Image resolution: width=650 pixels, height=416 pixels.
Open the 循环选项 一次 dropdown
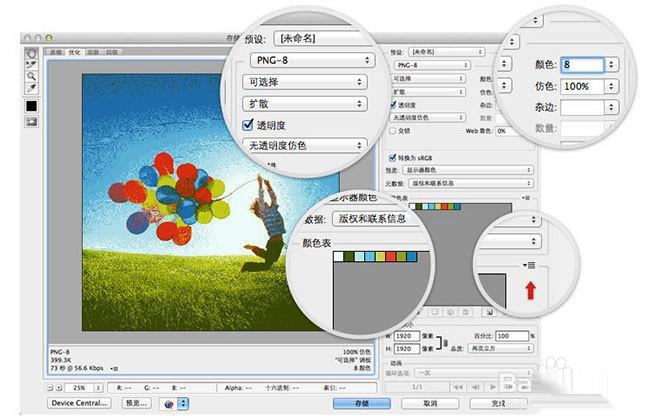[x=473, y=373]
